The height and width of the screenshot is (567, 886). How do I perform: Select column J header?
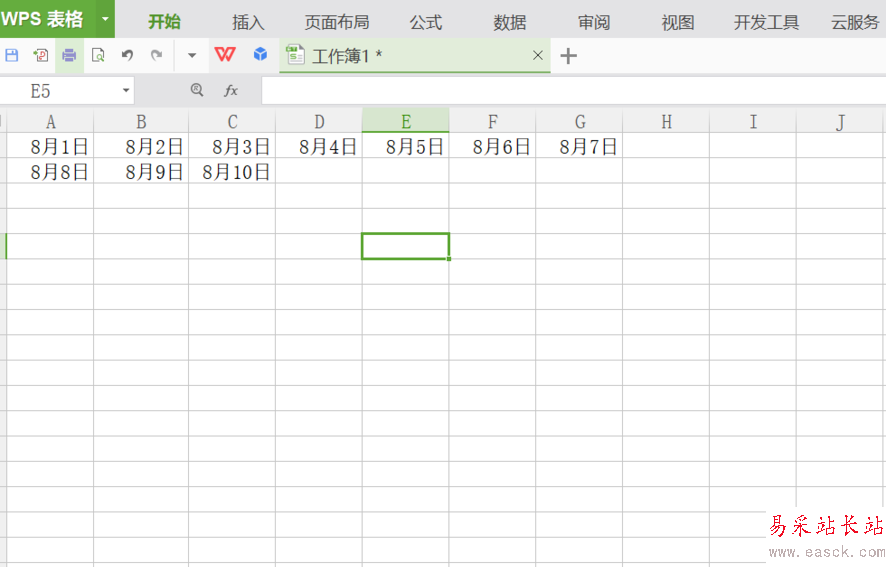click(841, 122)
